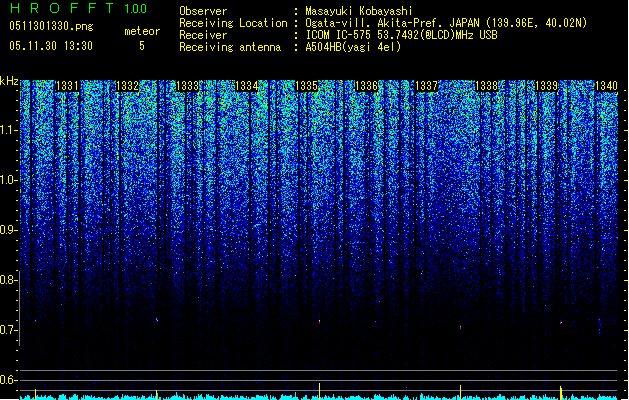Click the 0.6 kHz axis label
The image size is (629, 400).
point(8,380)
